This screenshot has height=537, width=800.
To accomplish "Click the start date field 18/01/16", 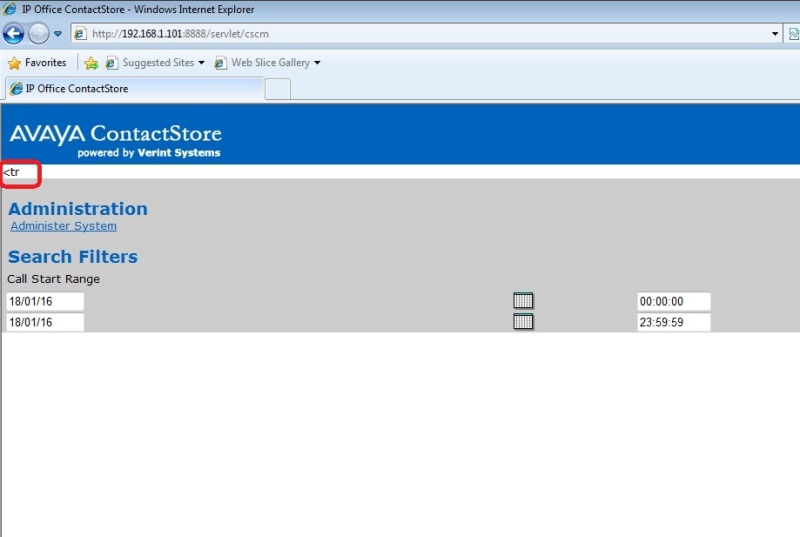I will pos(45,301).
